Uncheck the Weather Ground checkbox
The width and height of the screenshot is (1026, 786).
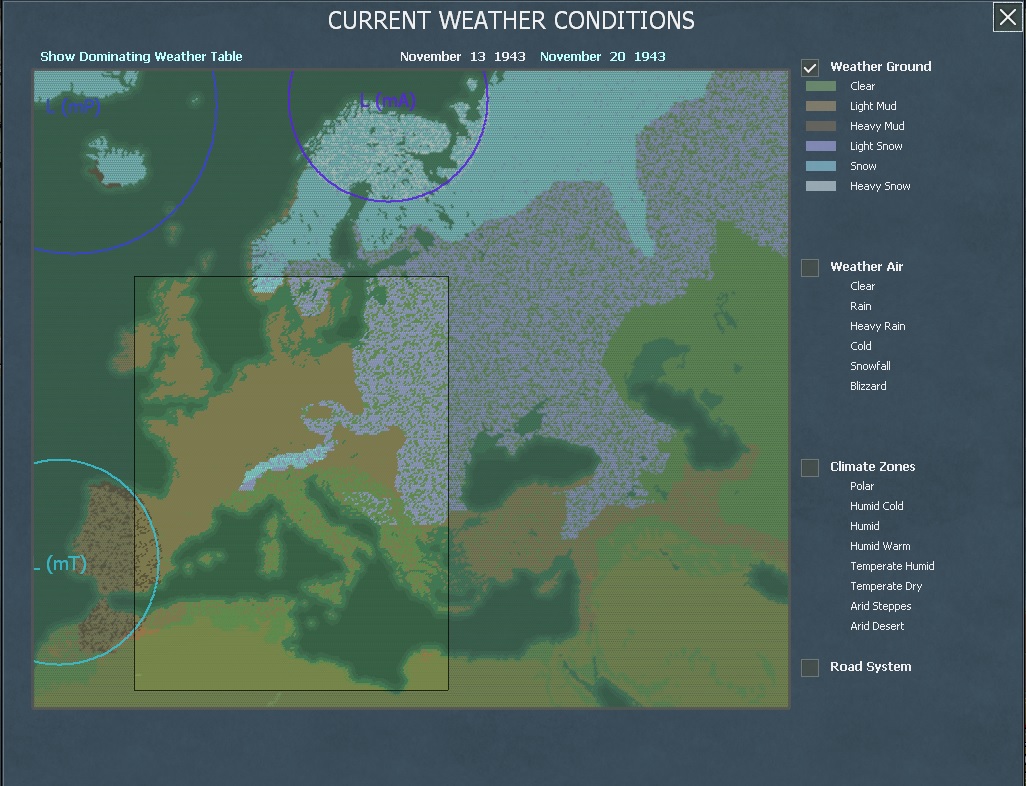click(x=809, y=66)
